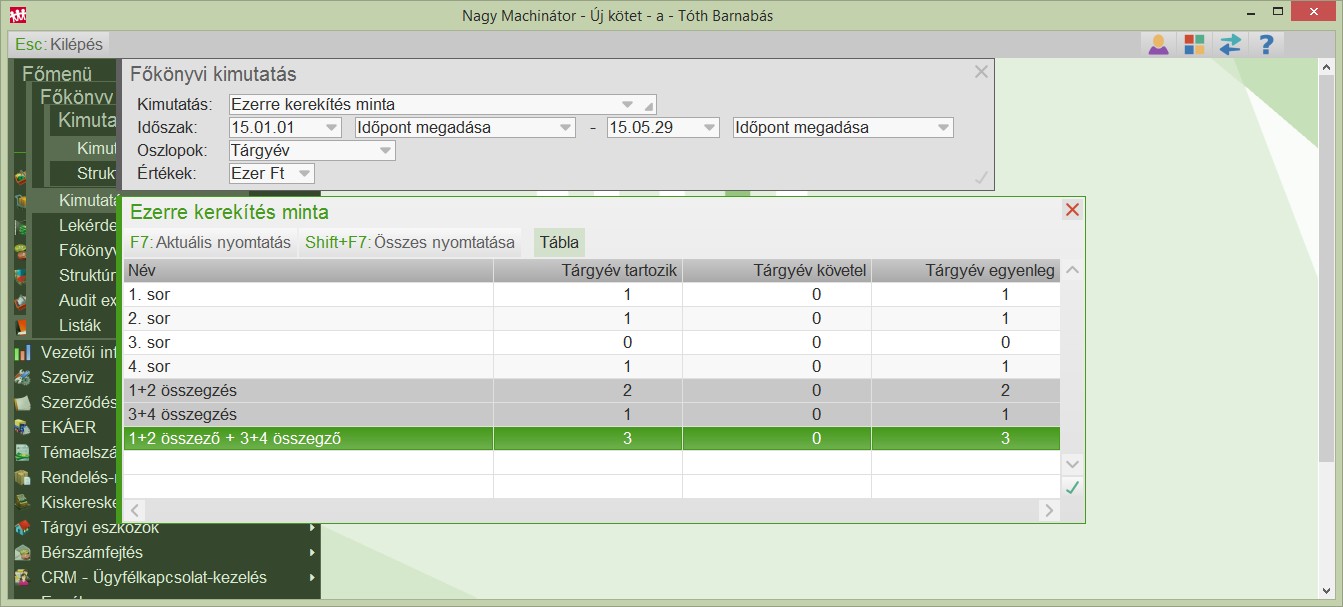Click the icon beside Szerviz menu item
The image size is (1343, 607).
click(x=23, y=377)
